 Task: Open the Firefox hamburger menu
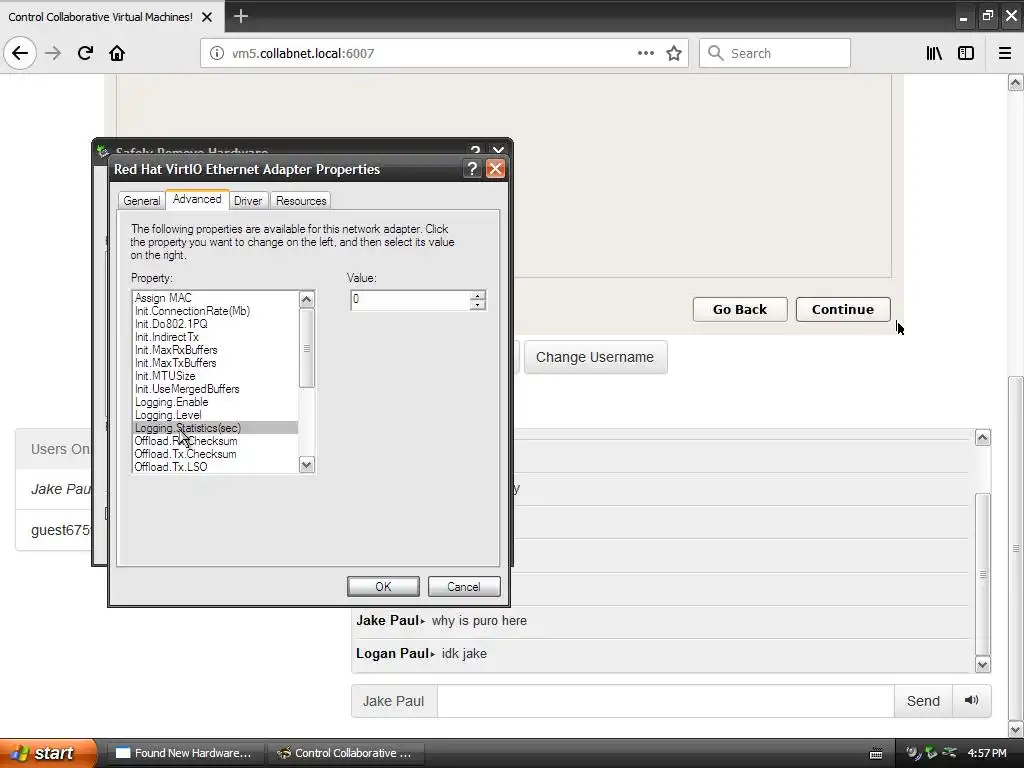click(x=1005, y=53)
